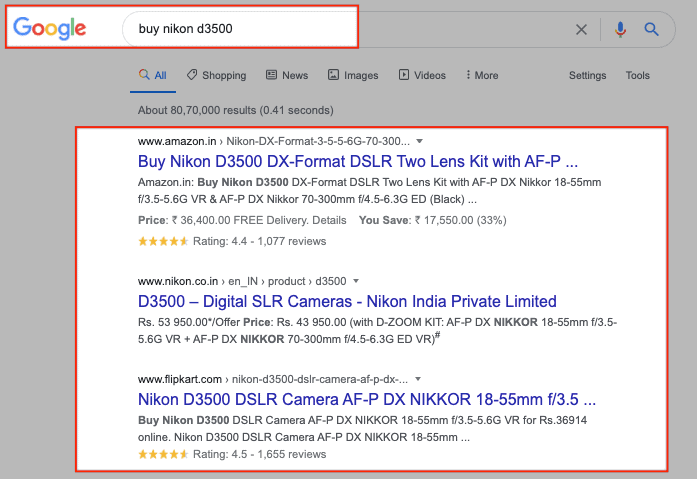
Task: Expand the nikon.co.in URL dropdown arrow
Action: (356, 281)
